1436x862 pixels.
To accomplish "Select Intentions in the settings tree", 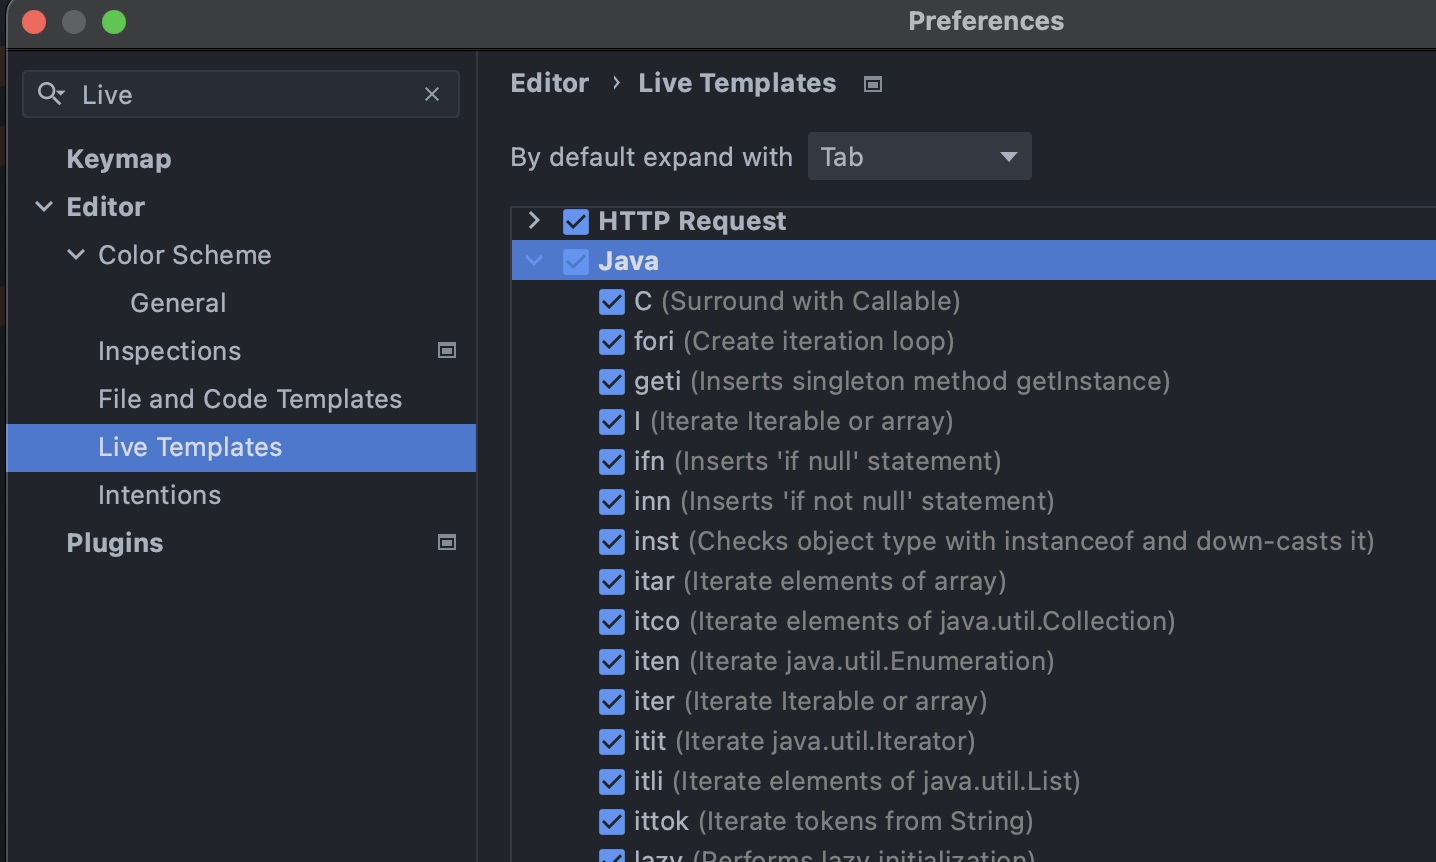I will [159, 495].
